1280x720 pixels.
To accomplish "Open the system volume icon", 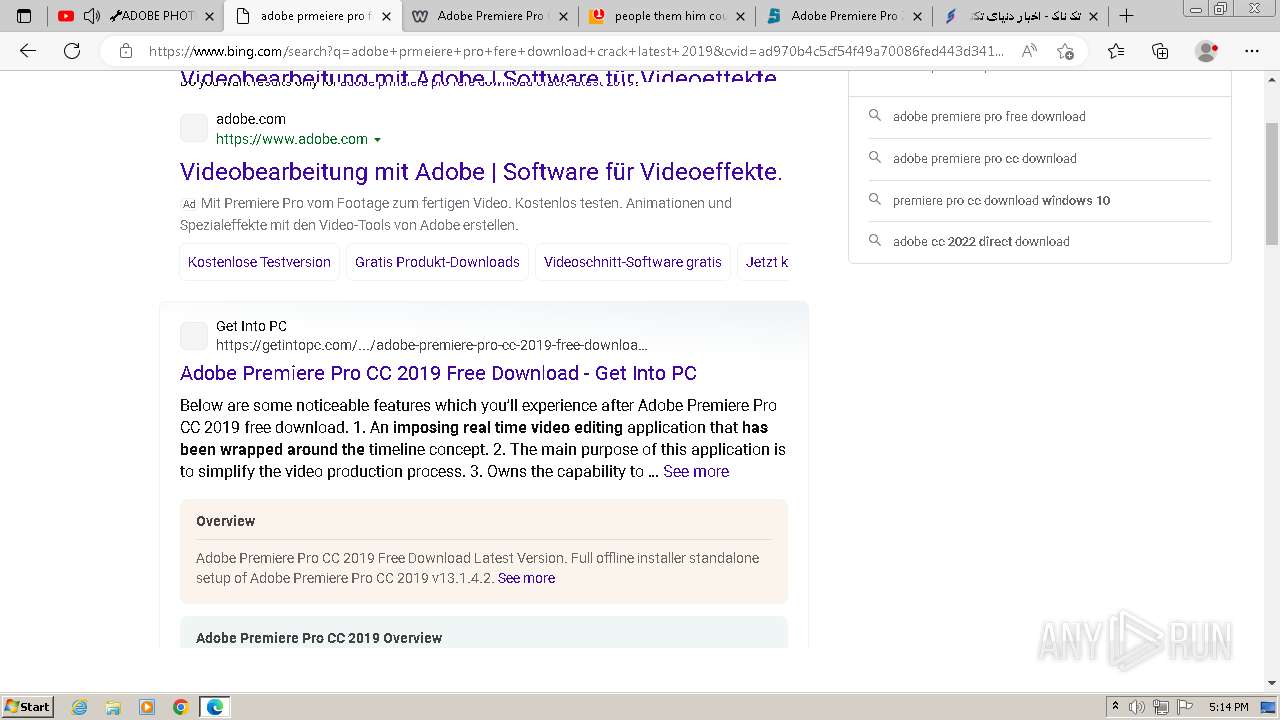I will pos(1137,707).
